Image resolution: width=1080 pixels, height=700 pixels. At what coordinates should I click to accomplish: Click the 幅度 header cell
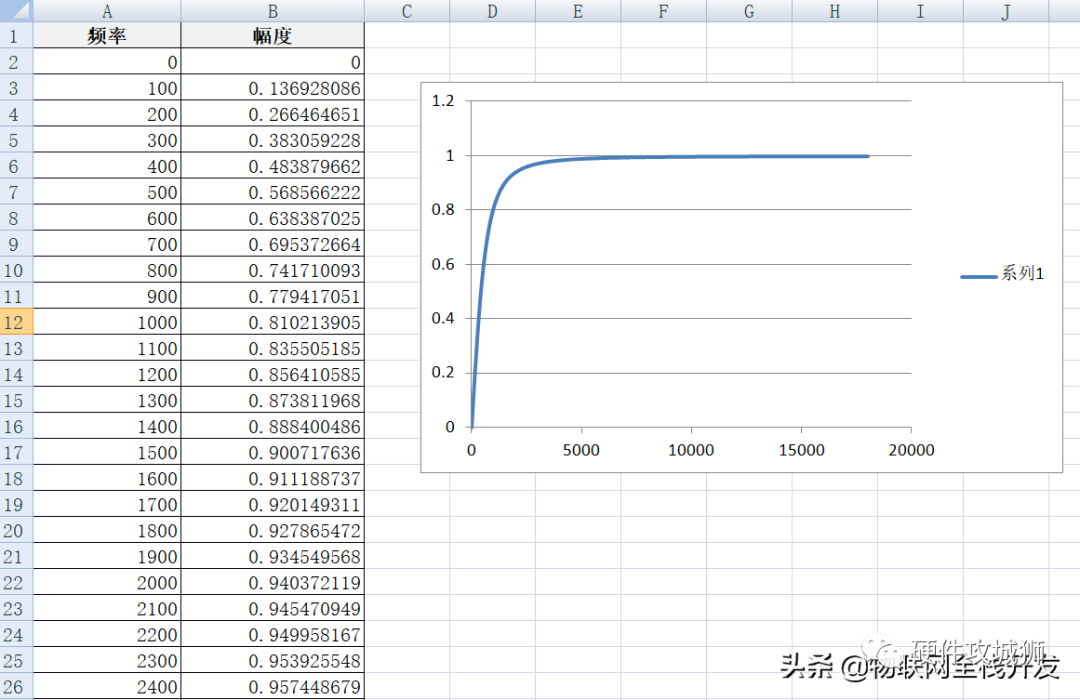273,36
